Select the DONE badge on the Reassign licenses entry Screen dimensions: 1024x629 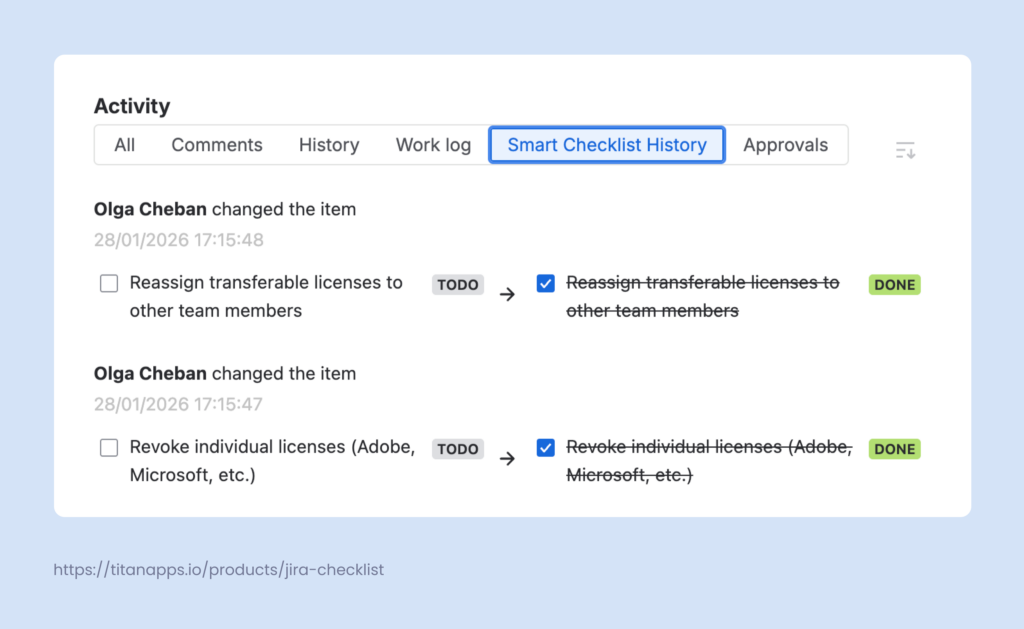[894, 284]
